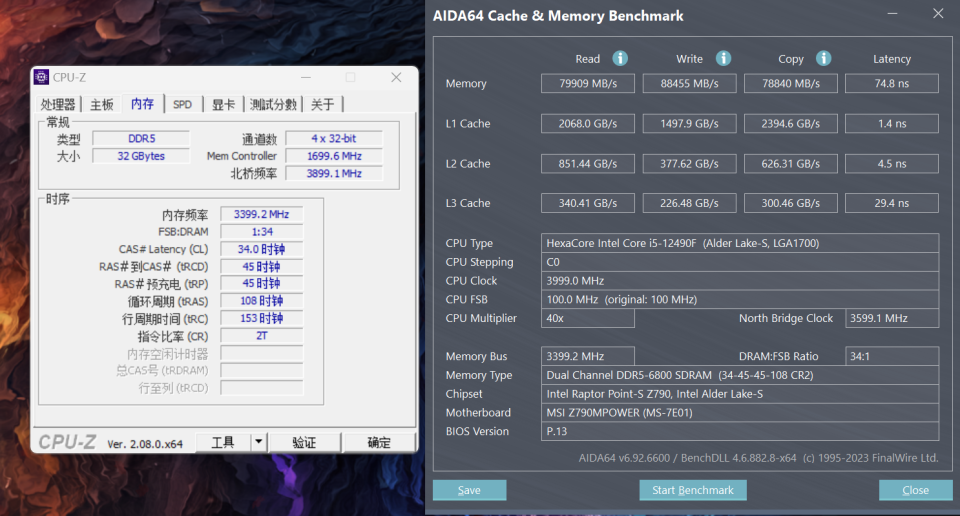Click Save in AIDA64 benchmark window
The width and height of the screenshot is (960, 516).
pyautogui.click(x=469, y=490)
